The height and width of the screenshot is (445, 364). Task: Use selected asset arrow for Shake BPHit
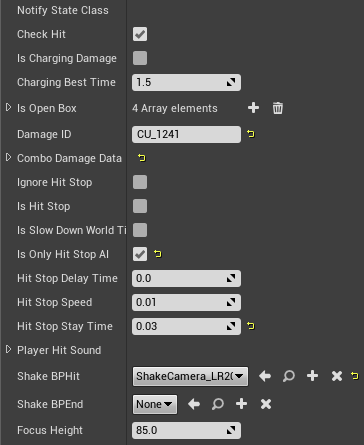[265, 376]
